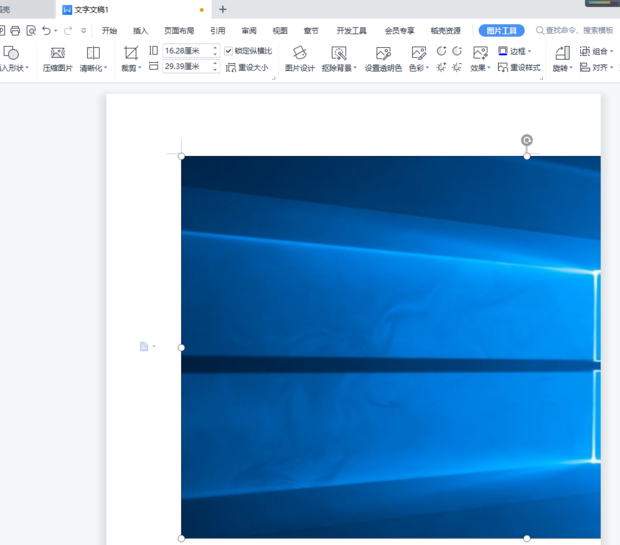The height and width of the screenshot is (545, 620).
Task: Expand the Undo history dropdown arrow
Action: [x=56, y=31]
